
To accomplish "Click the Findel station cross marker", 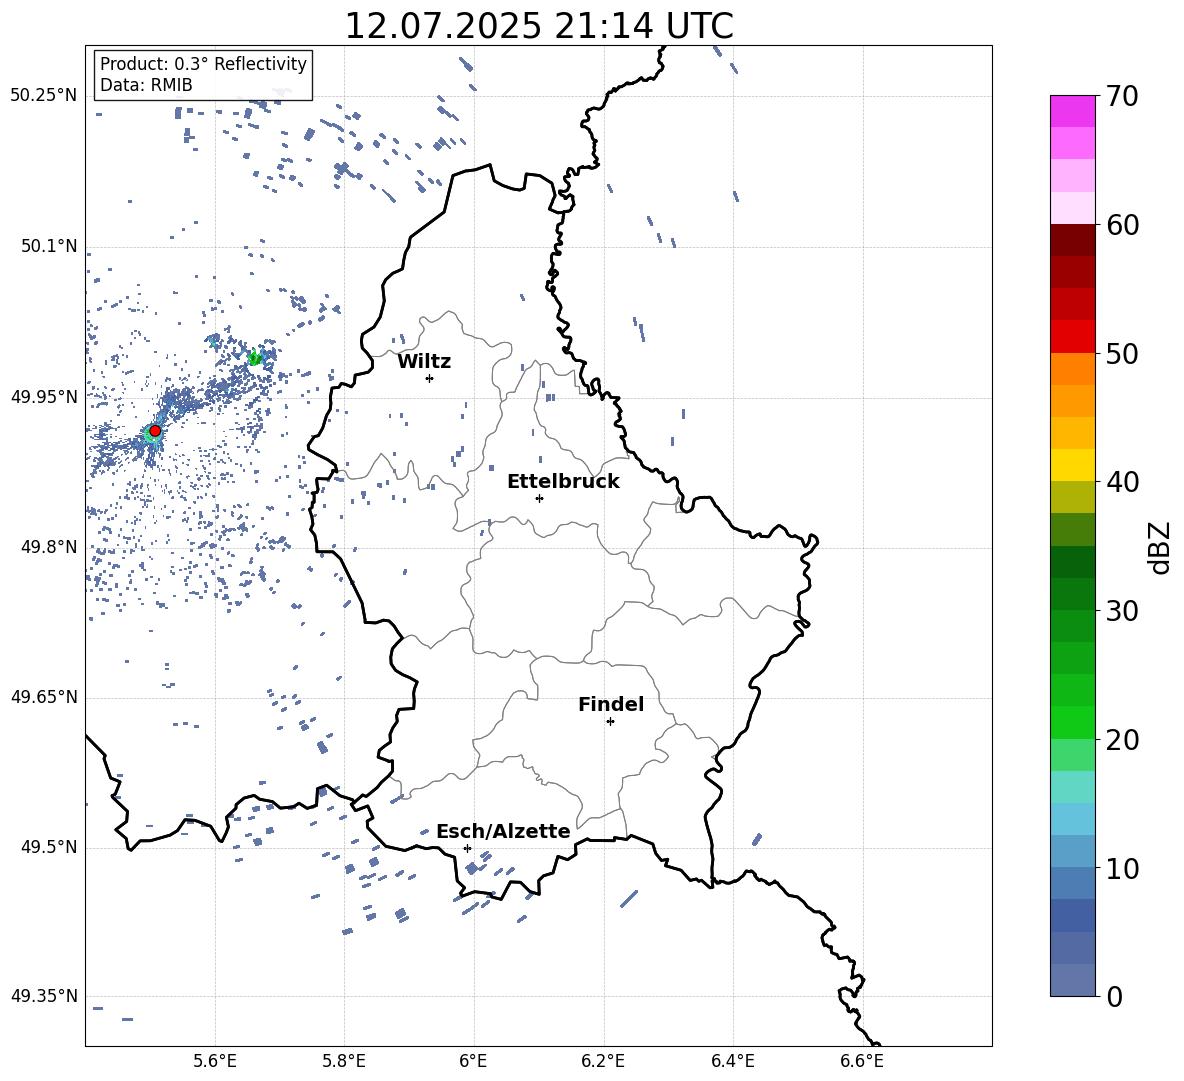I will pos(610,722).
